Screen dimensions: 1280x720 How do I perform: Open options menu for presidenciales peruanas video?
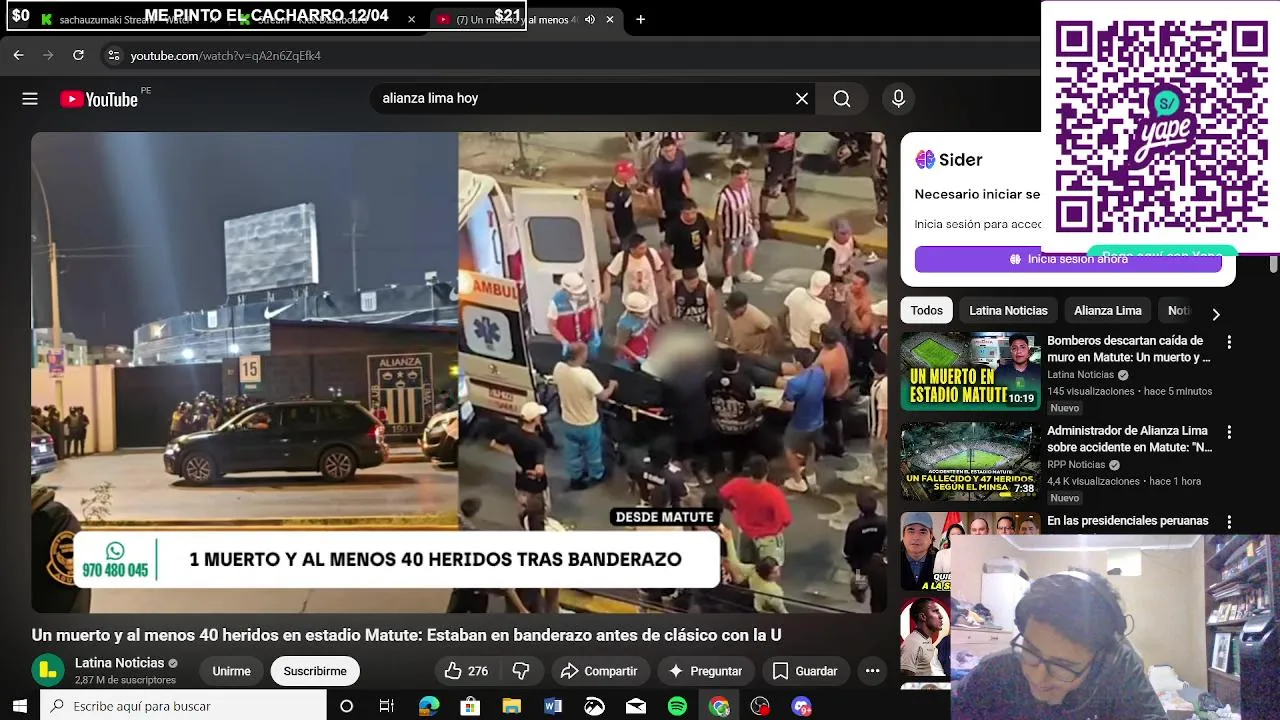pos(1229,522)
